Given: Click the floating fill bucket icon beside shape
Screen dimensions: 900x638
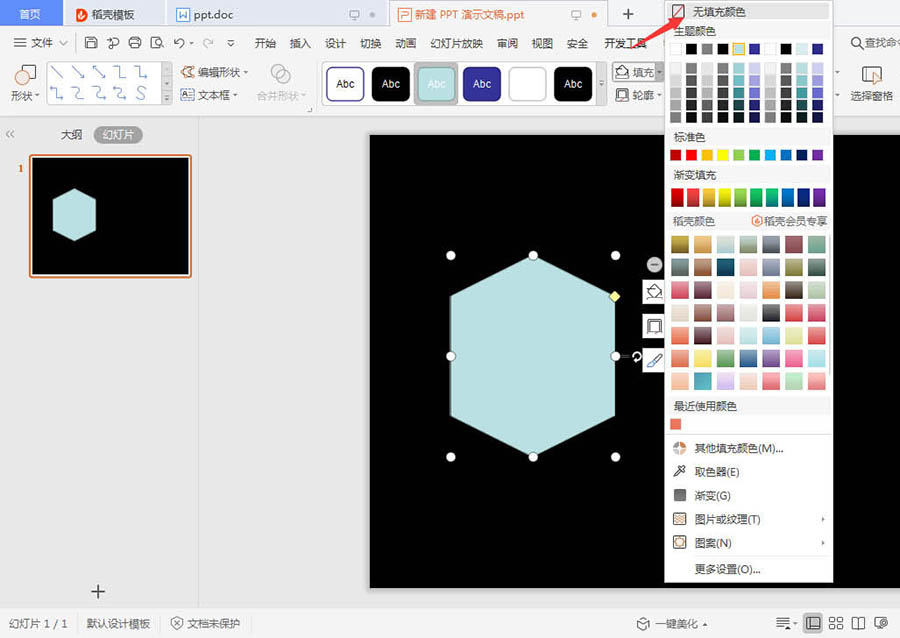Looking at the screenshot, I should click(654, 293).
